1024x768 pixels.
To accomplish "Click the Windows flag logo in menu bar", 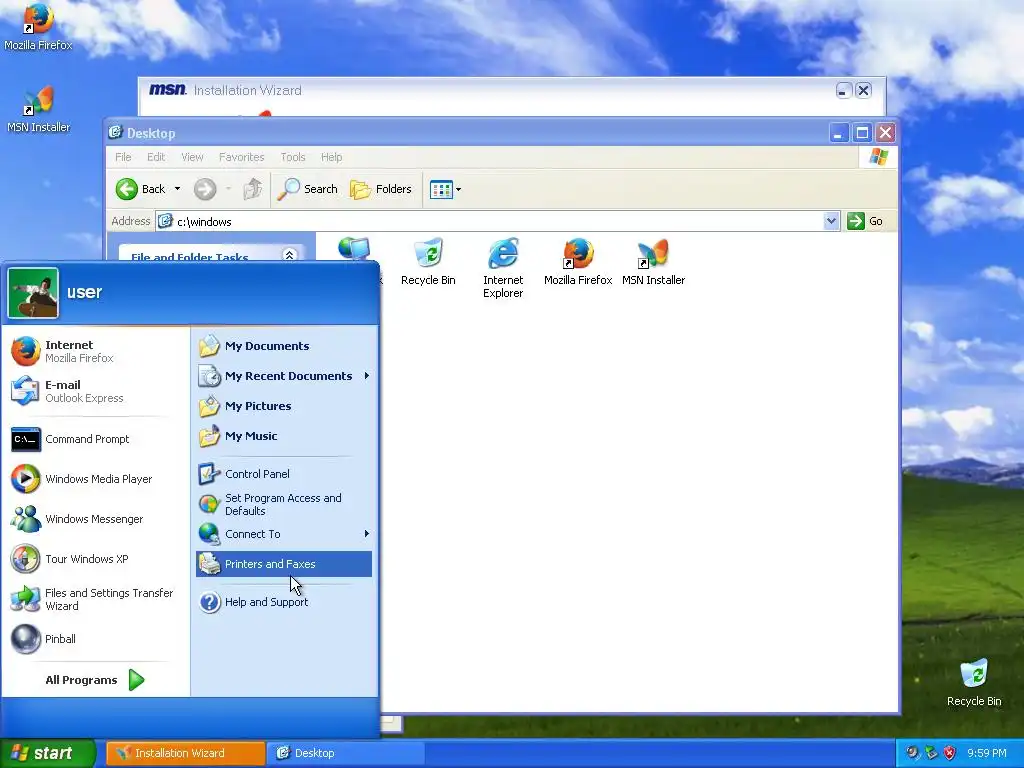I will click(x=878, y=157).
